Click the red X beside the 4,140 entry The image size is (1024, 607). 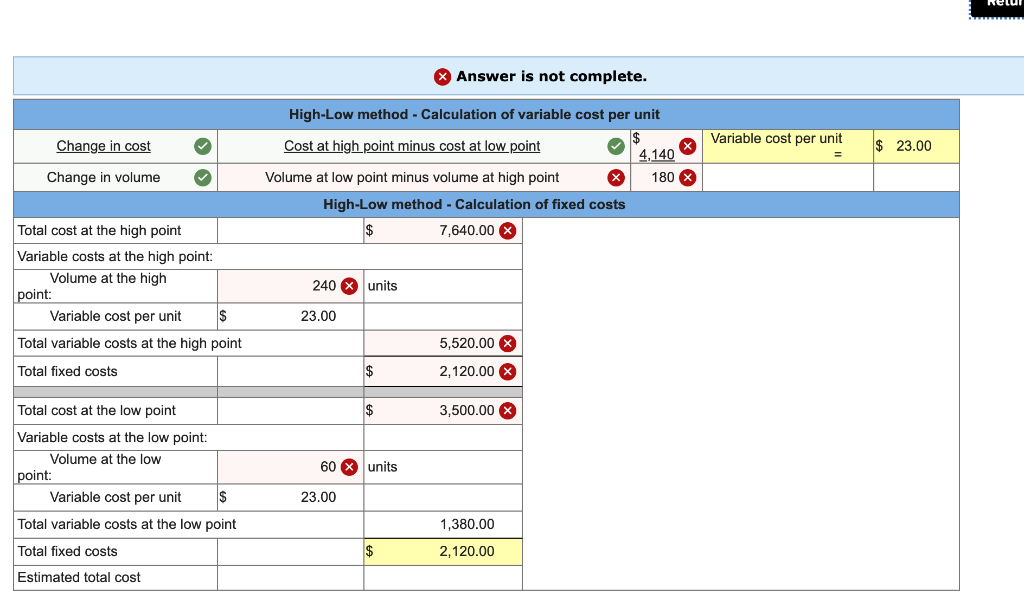click(x=688, y=146)
